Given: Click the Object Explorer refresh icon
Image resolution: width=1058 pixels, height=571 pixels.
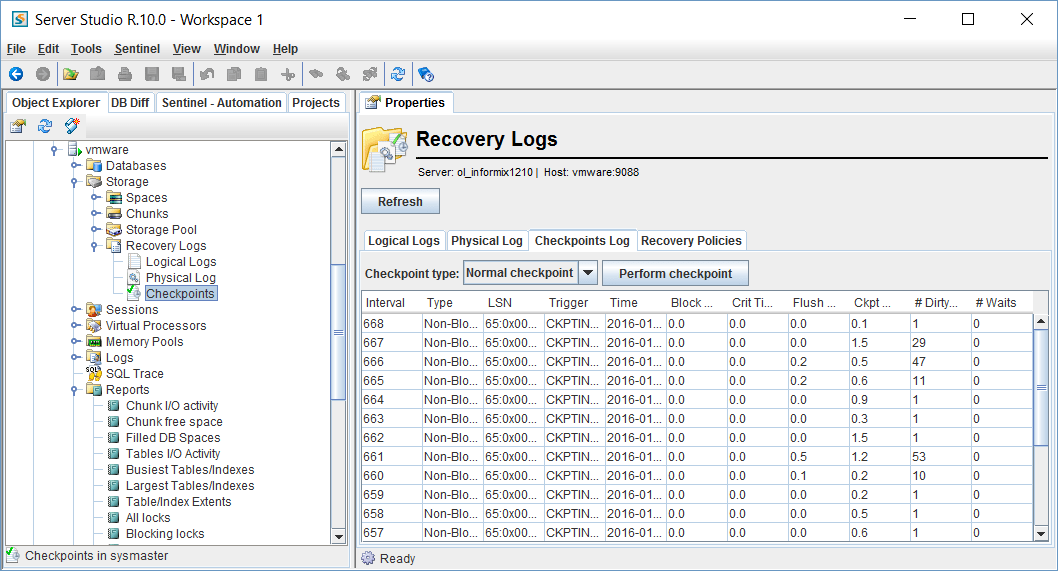Looking at the screenshot, I should 45,126.
